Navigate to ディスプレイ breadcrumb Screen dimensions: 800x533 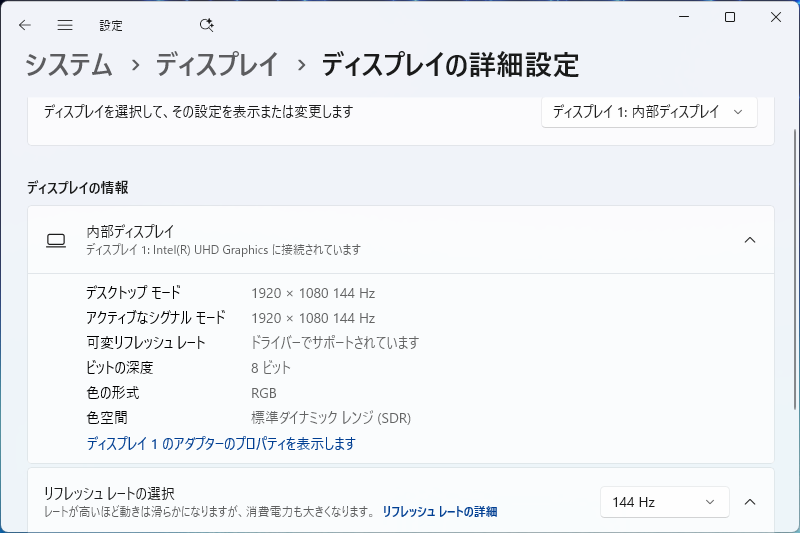[x=217, y=65]
